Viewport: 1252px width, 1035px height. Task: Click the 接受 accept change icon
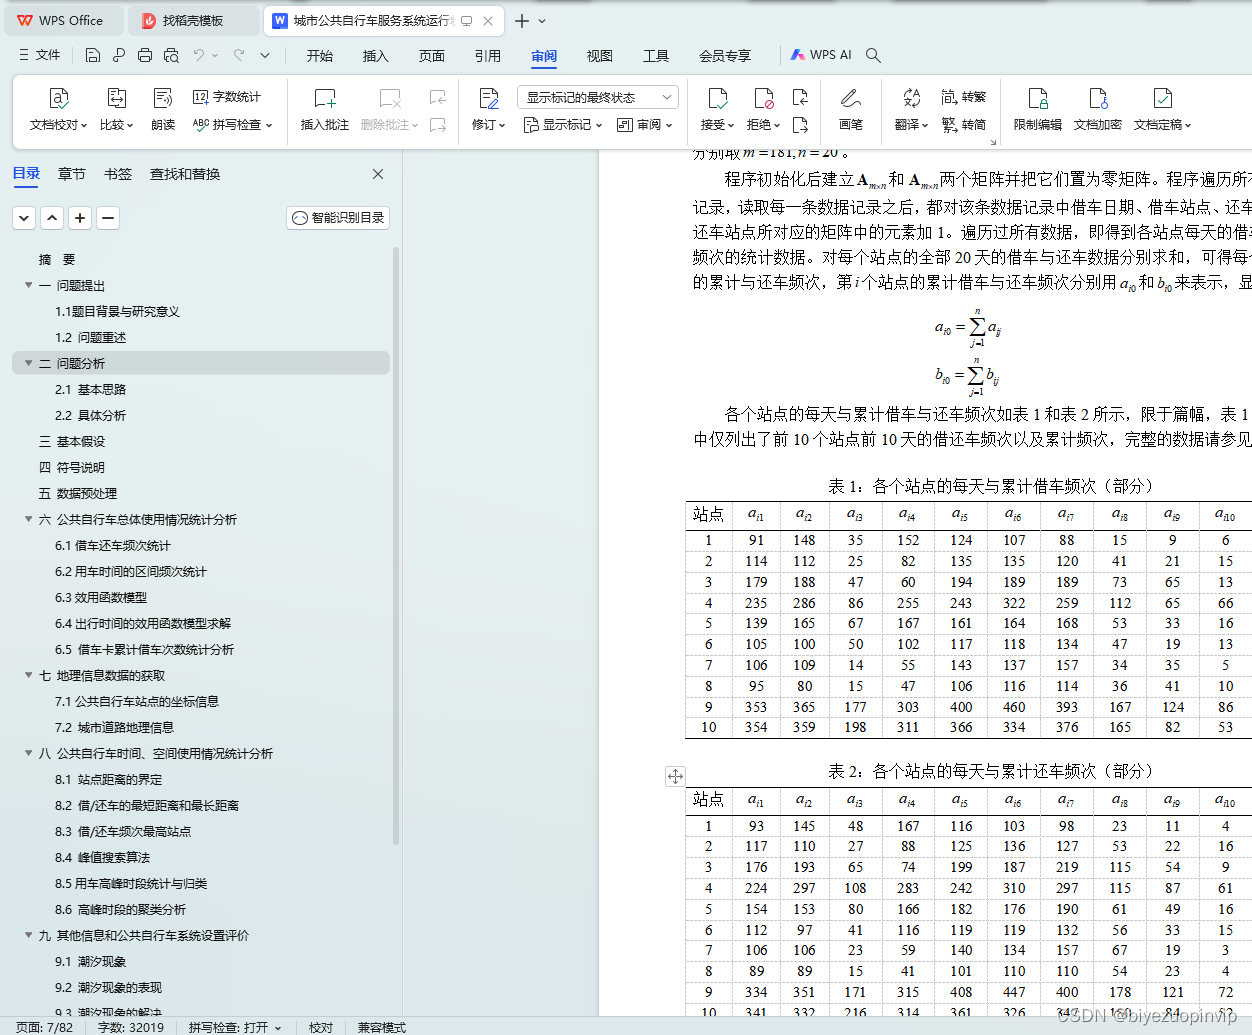[x=717, y=98]
